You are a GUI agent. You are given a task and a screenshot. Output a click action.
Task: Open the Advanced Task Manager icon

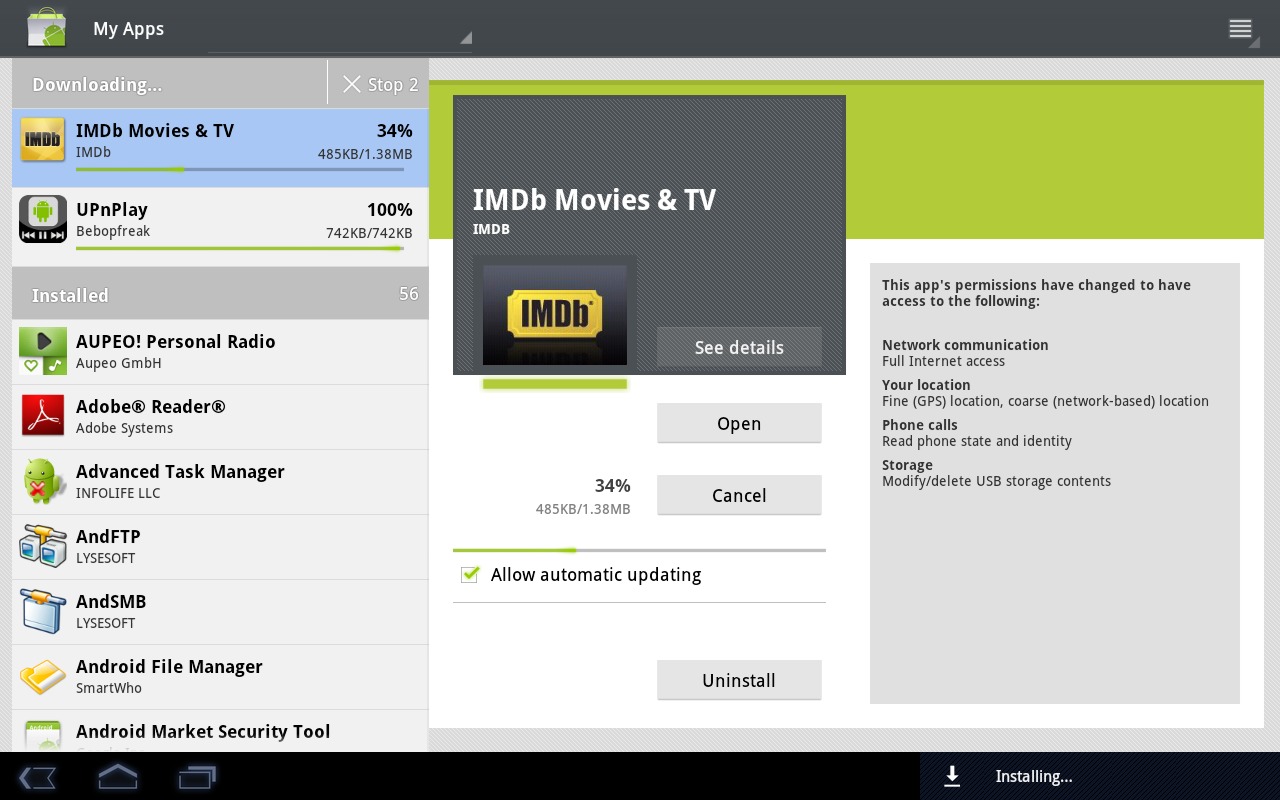[x=43, y=481]
